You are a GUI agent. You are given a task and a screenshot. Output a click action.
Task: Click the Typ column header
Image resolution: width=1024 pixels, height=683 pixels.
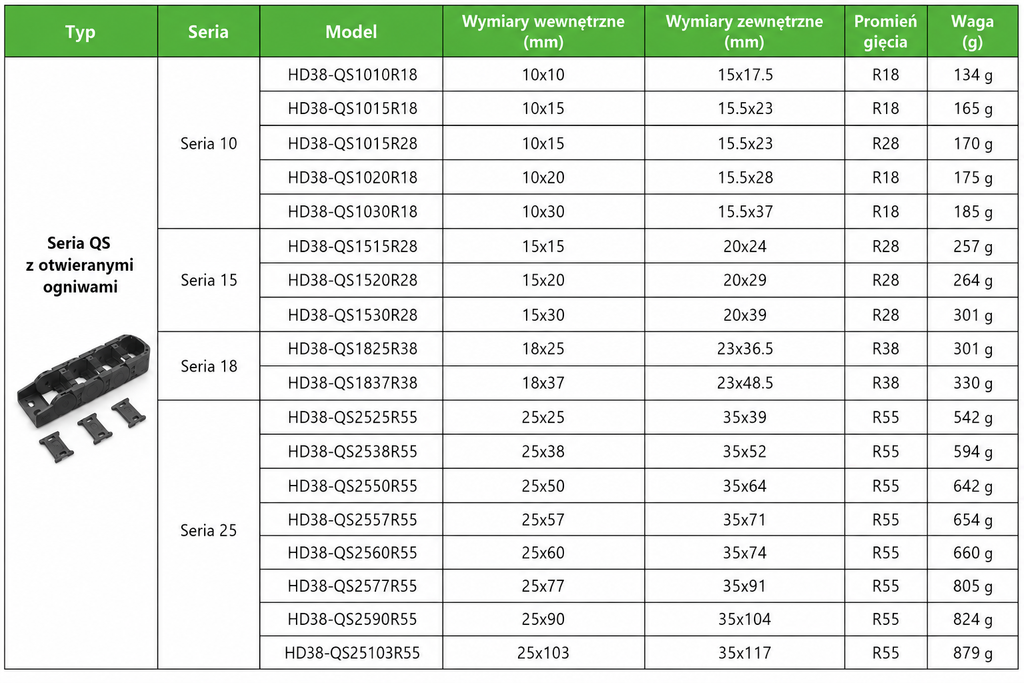click(81, 31)
